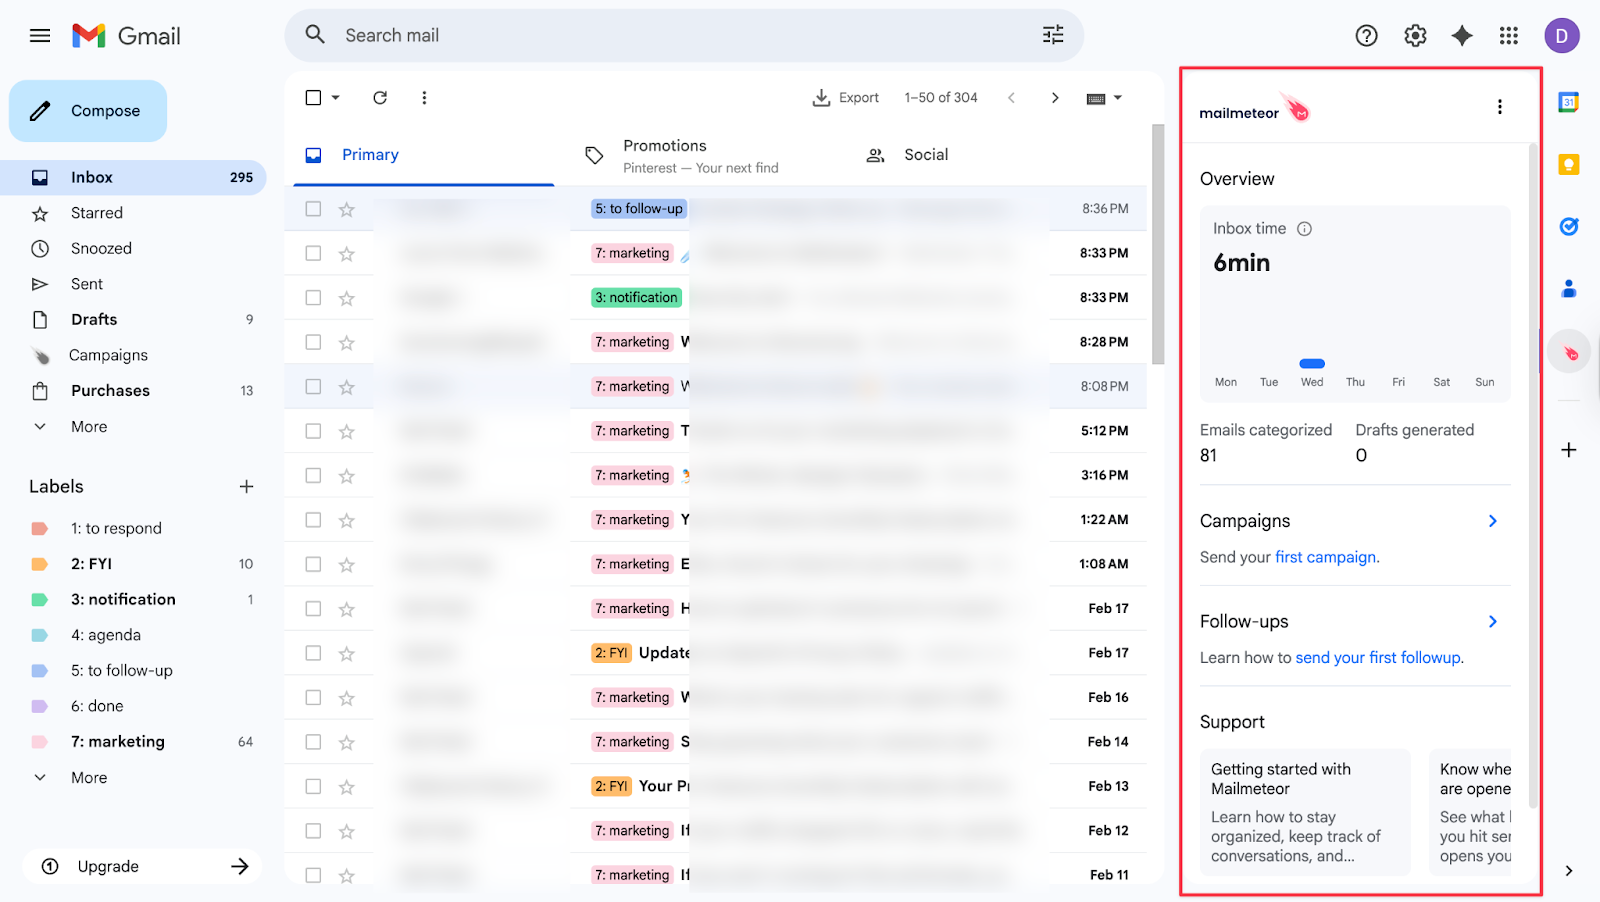Click the first campaign link
Image resolution: width=1600 pixels, height=902 pixels.
(1324, 557)
